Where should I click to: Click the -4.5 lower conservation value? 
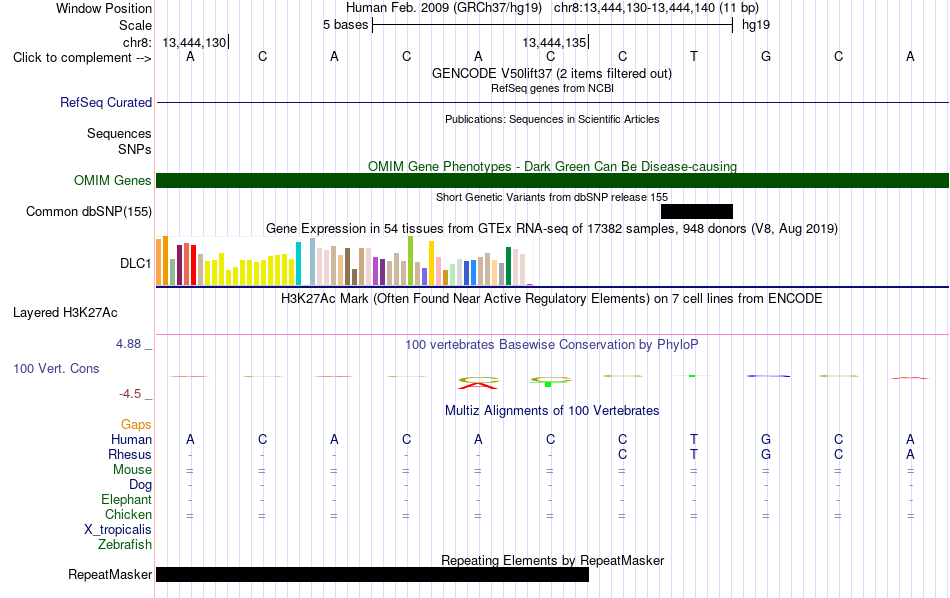coord(130,394)
